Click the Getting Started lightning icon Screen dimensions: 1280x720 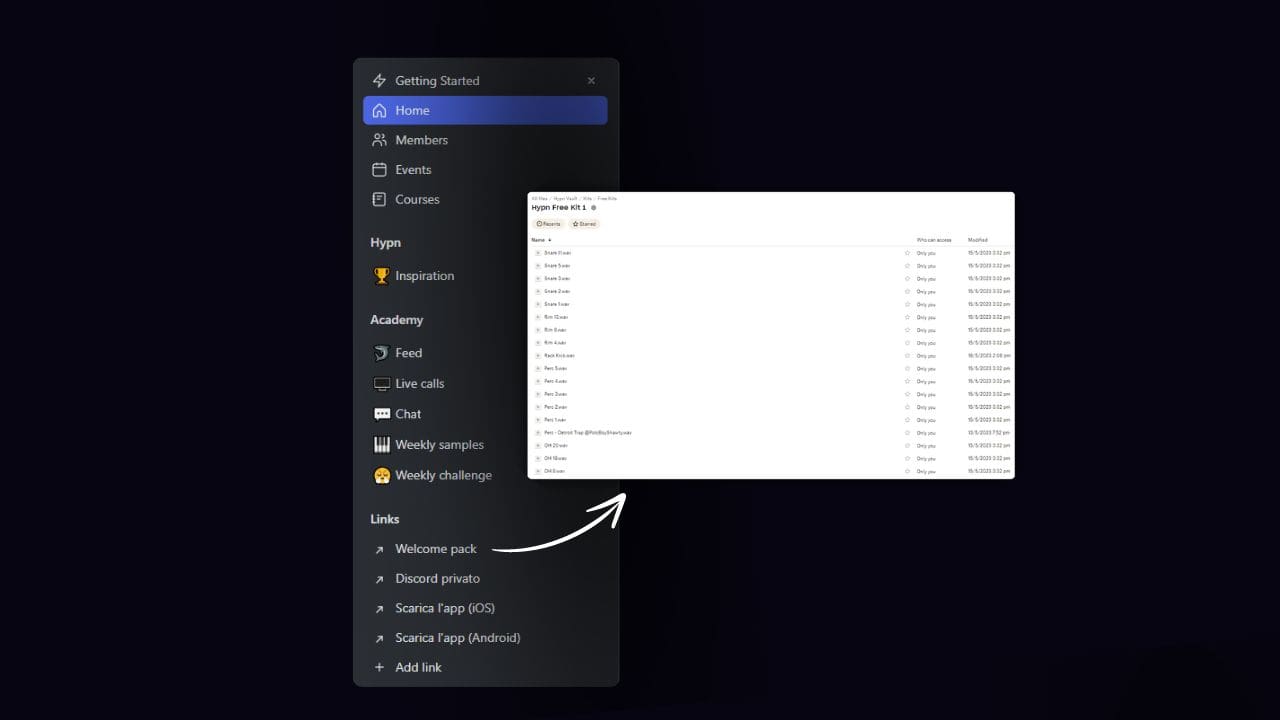click(379, 81)
